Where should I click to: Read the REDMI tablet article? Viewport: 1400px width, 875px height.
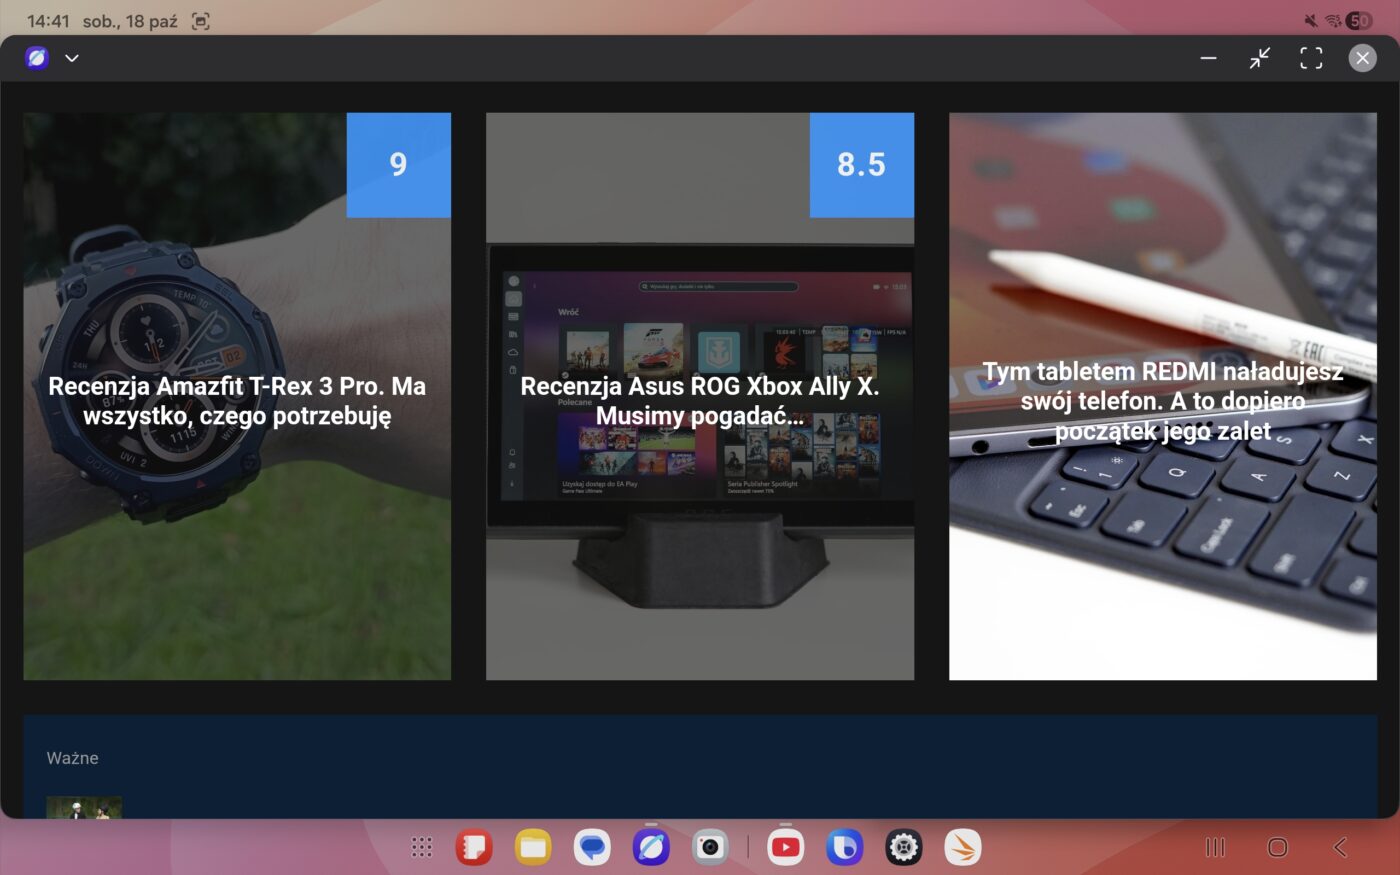(x=1162, y=401)
